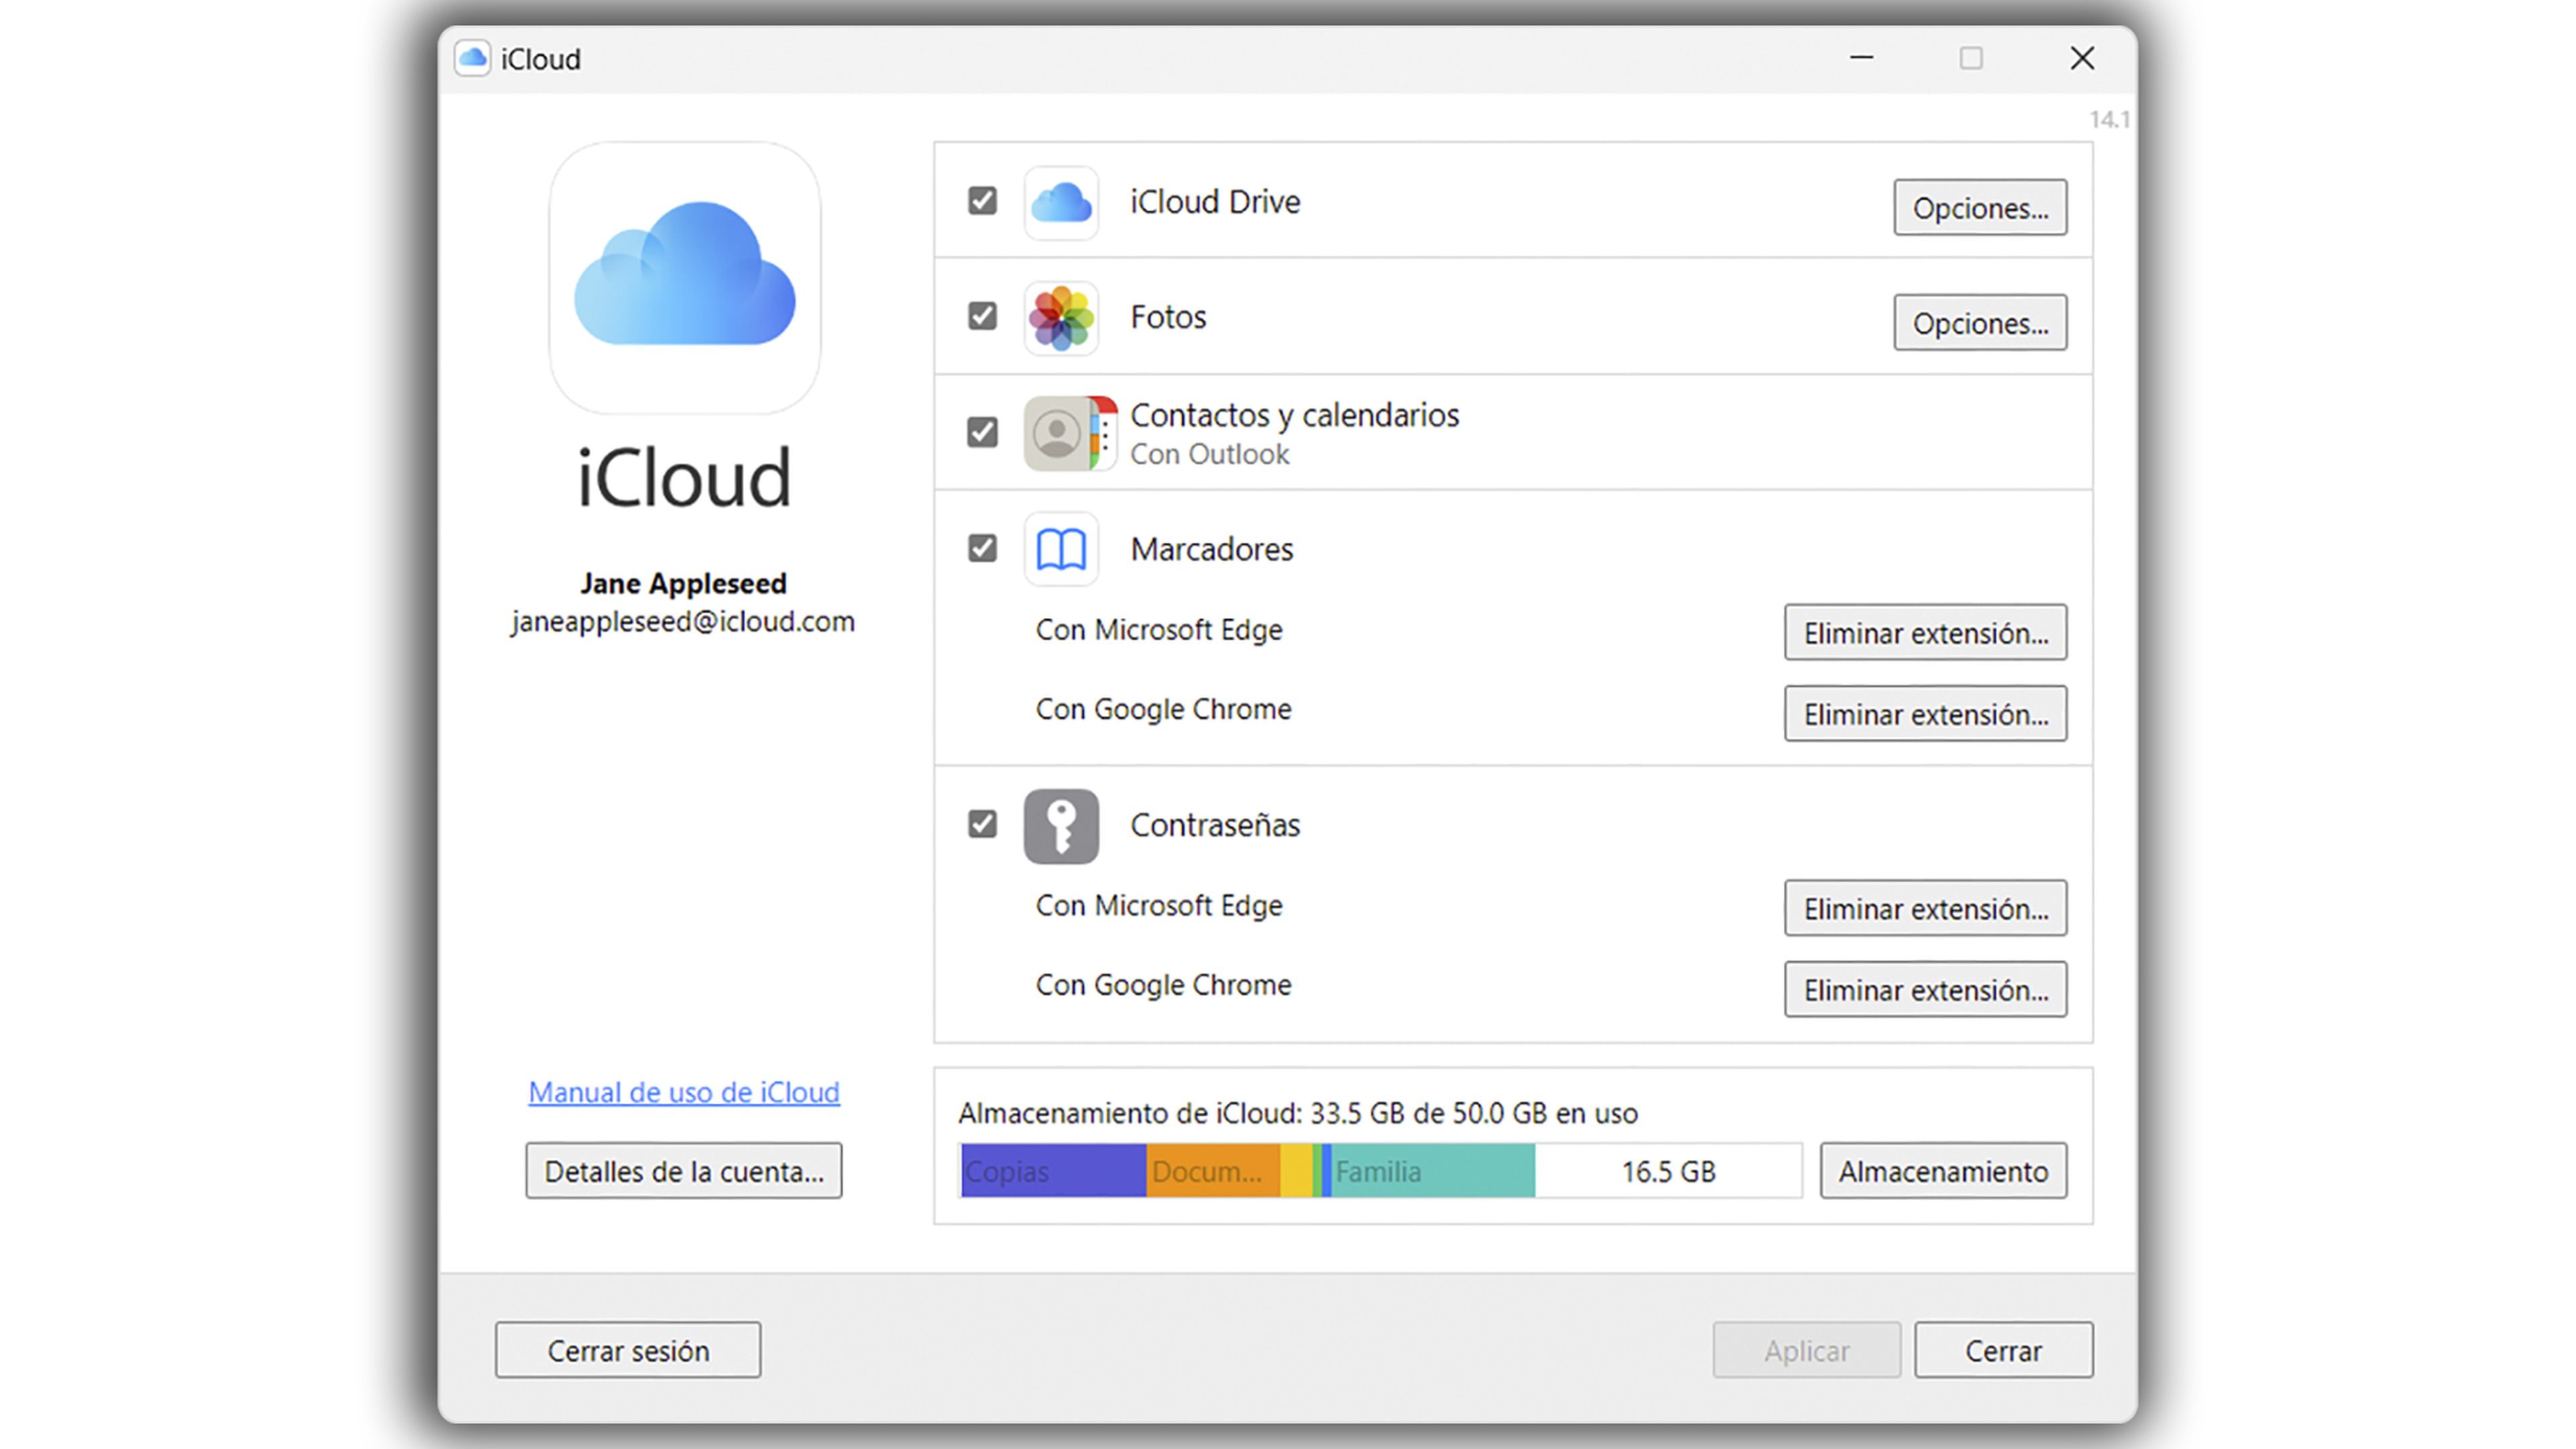
Task: Click the Fotos flower icon
Action: click(x=1061, y=318)
